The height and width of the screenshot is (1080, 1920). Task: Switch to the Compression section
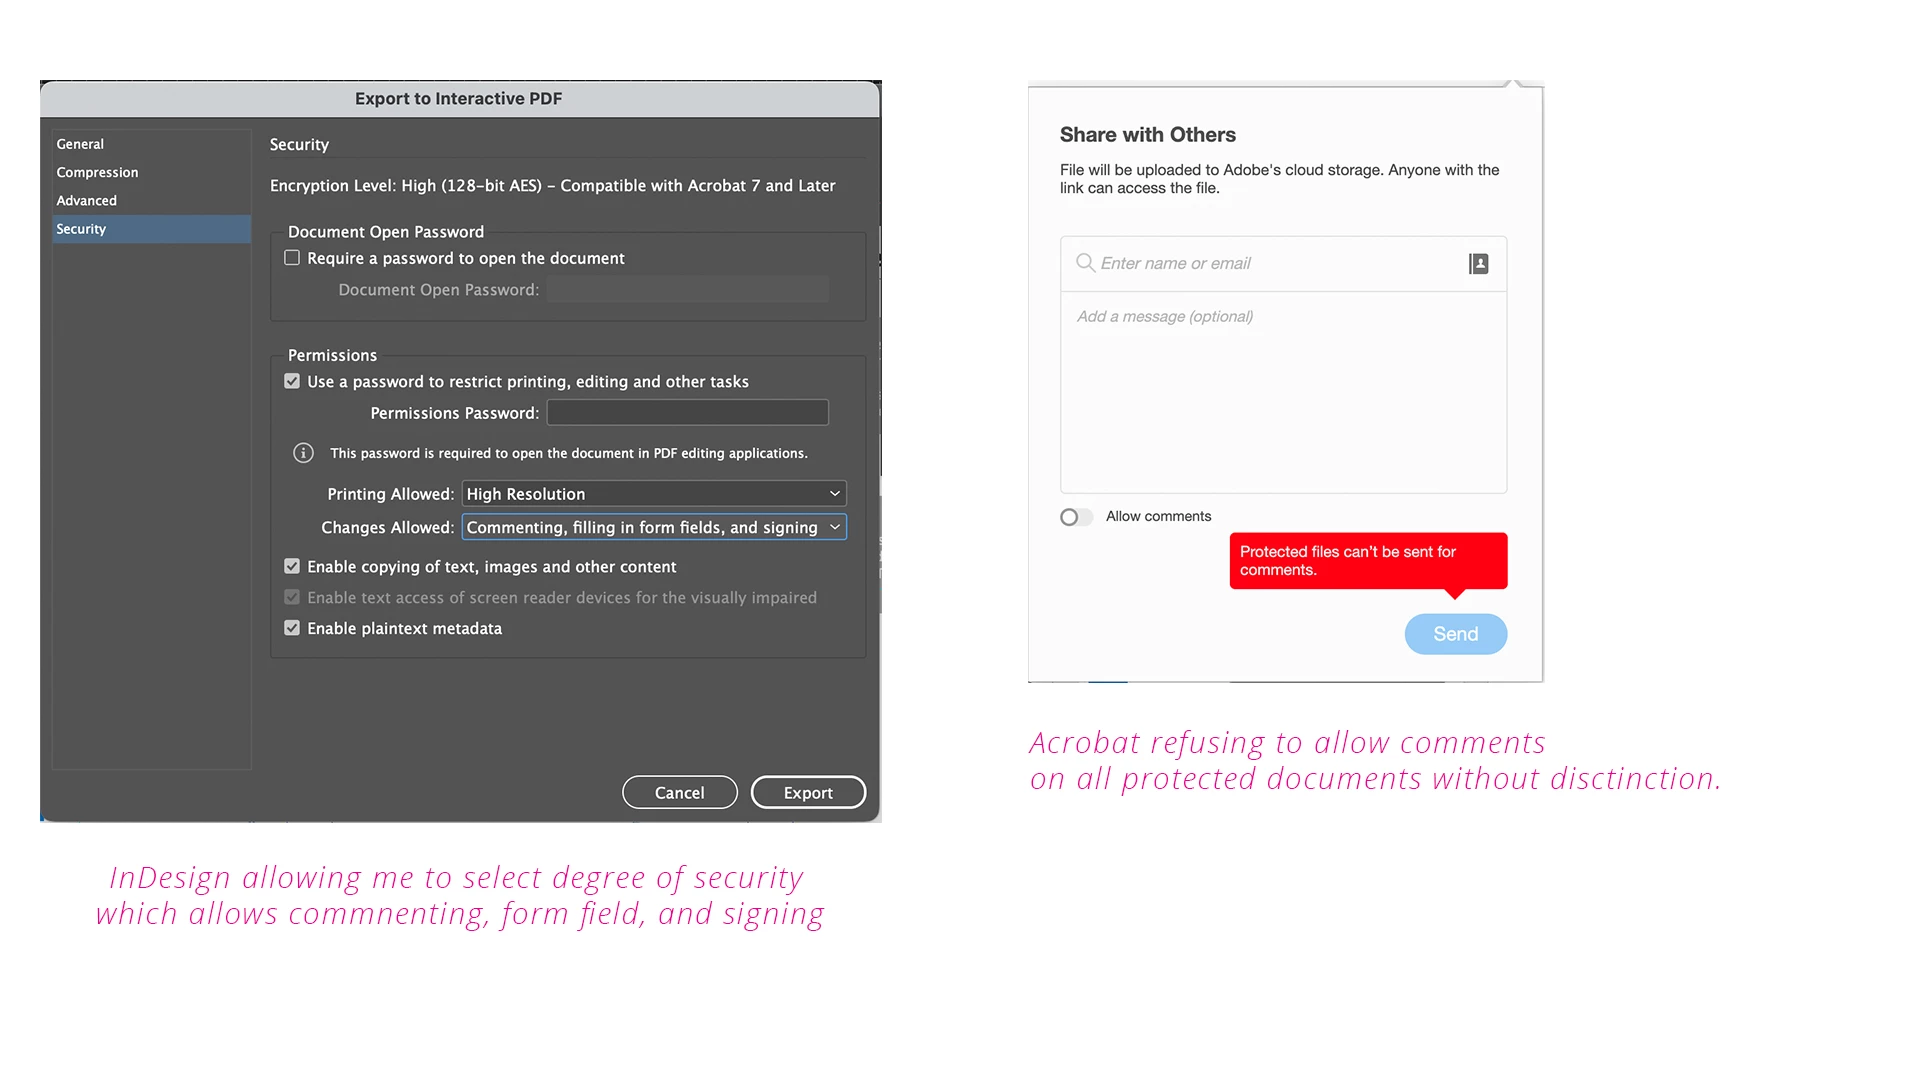pos(97,172)
